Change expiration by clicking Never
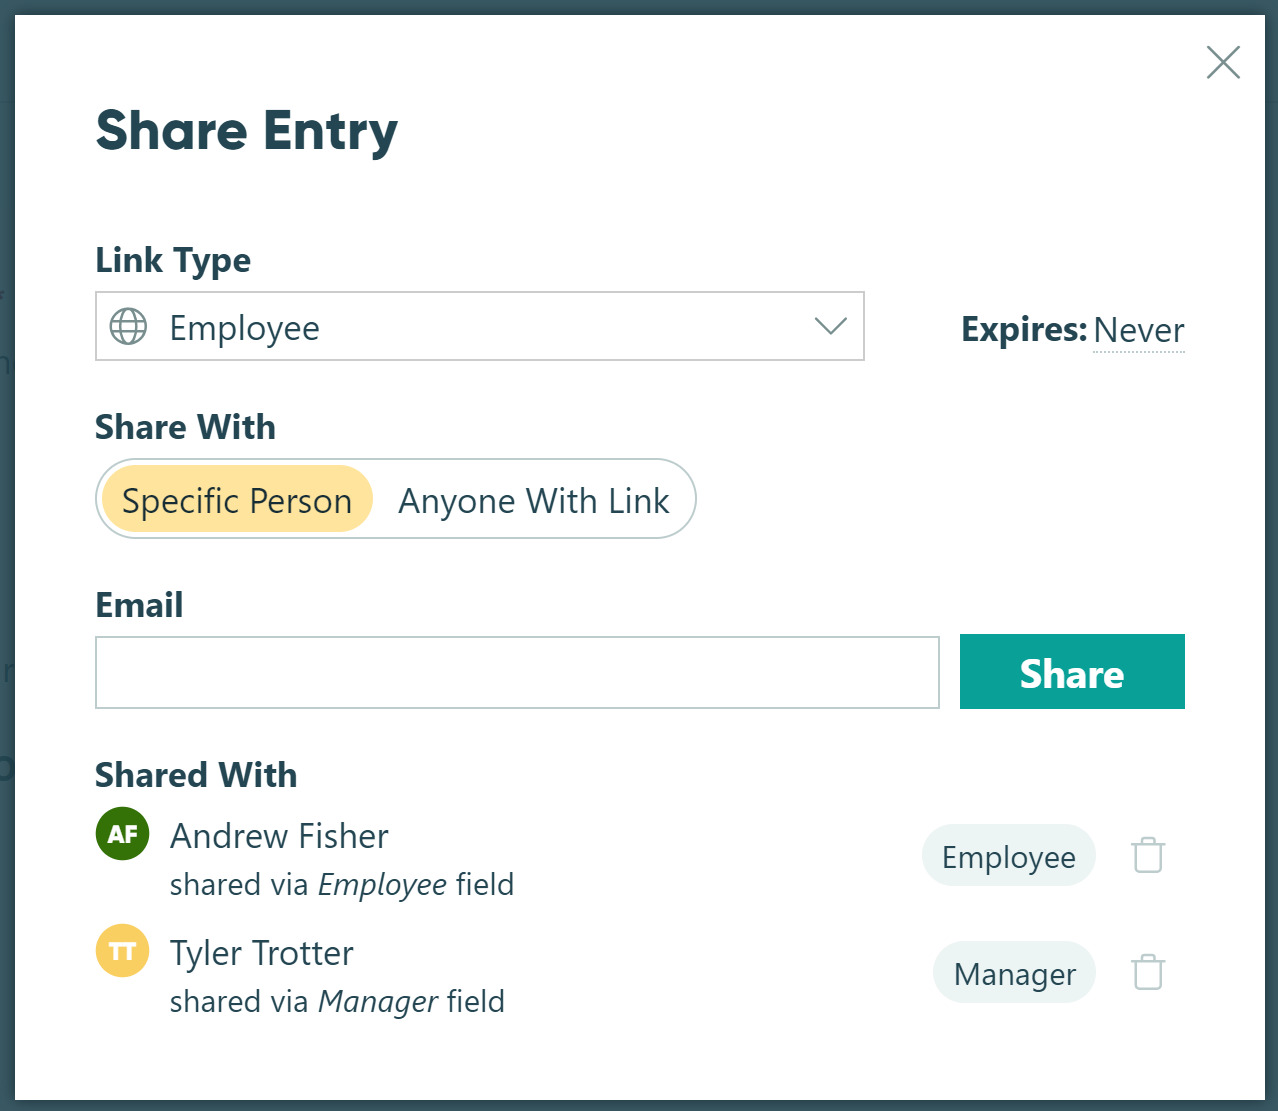The width and height of the screenshot is (1278, 1111). (x=1138, y=330)
